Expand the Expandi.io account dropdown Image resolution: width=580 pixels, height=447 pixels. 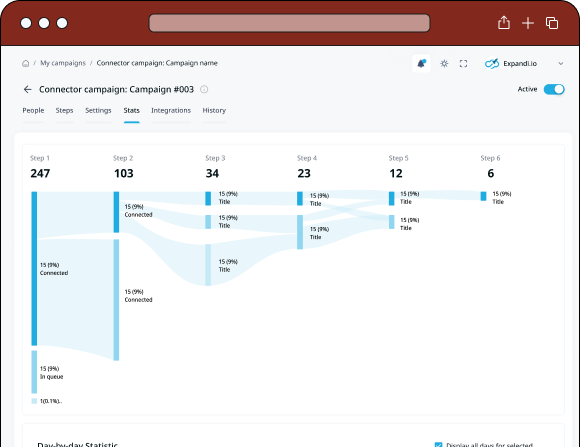pos(561,64)
